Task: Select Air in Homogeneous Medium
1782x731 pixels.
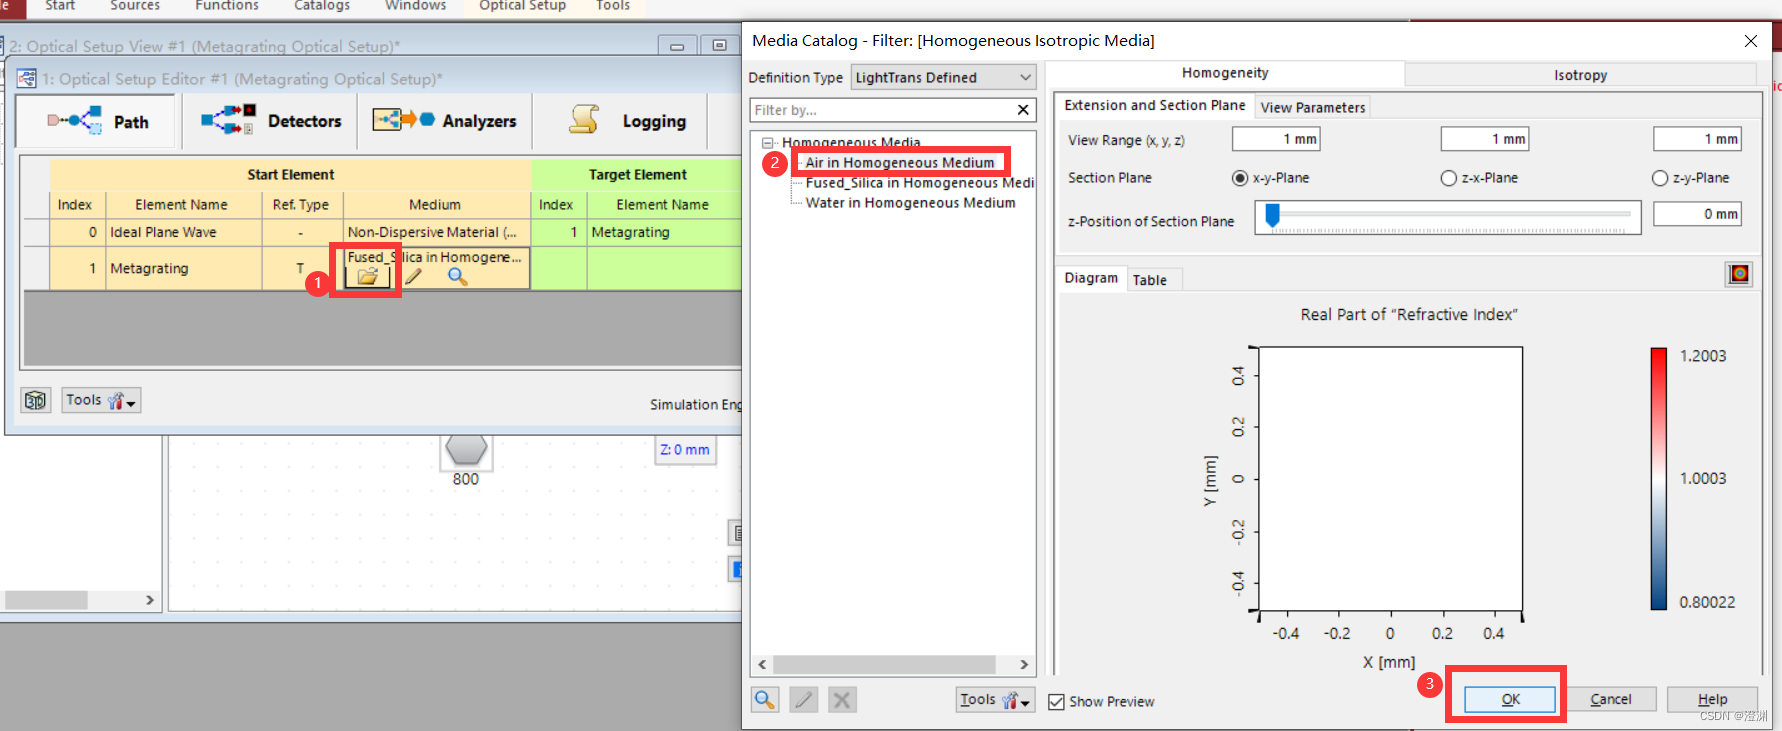Action: pyautogui.click(x=900, y=162)
